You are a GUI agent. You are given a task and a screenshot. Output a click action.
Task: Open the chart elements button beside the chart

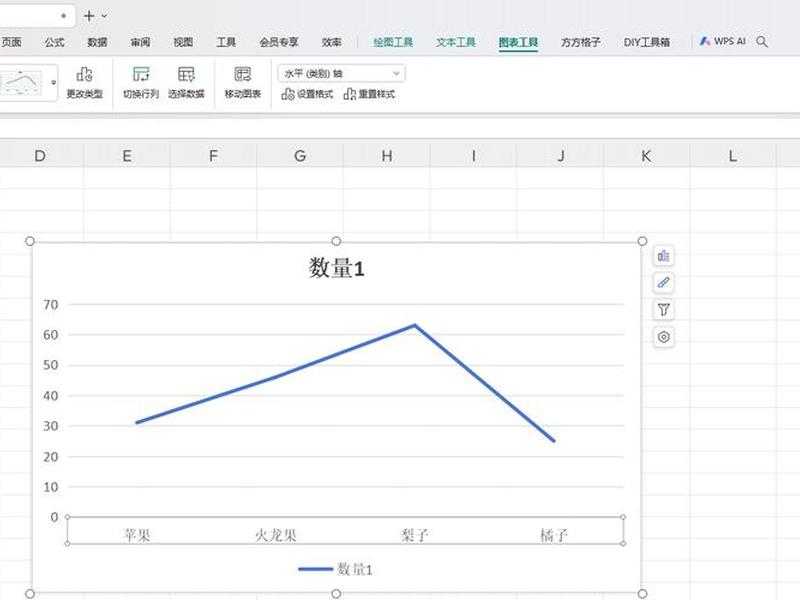663,256
